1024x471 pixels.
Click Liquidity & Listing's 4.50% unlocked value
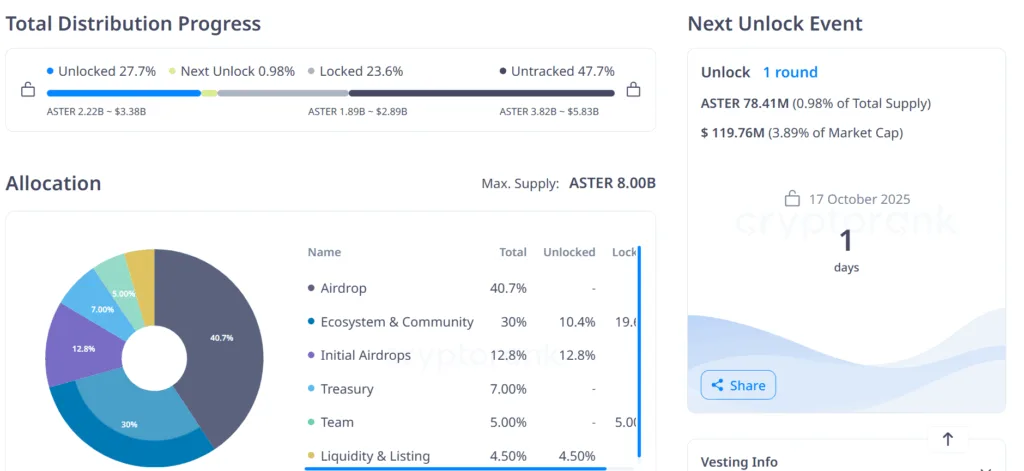(x=576, y=456)
